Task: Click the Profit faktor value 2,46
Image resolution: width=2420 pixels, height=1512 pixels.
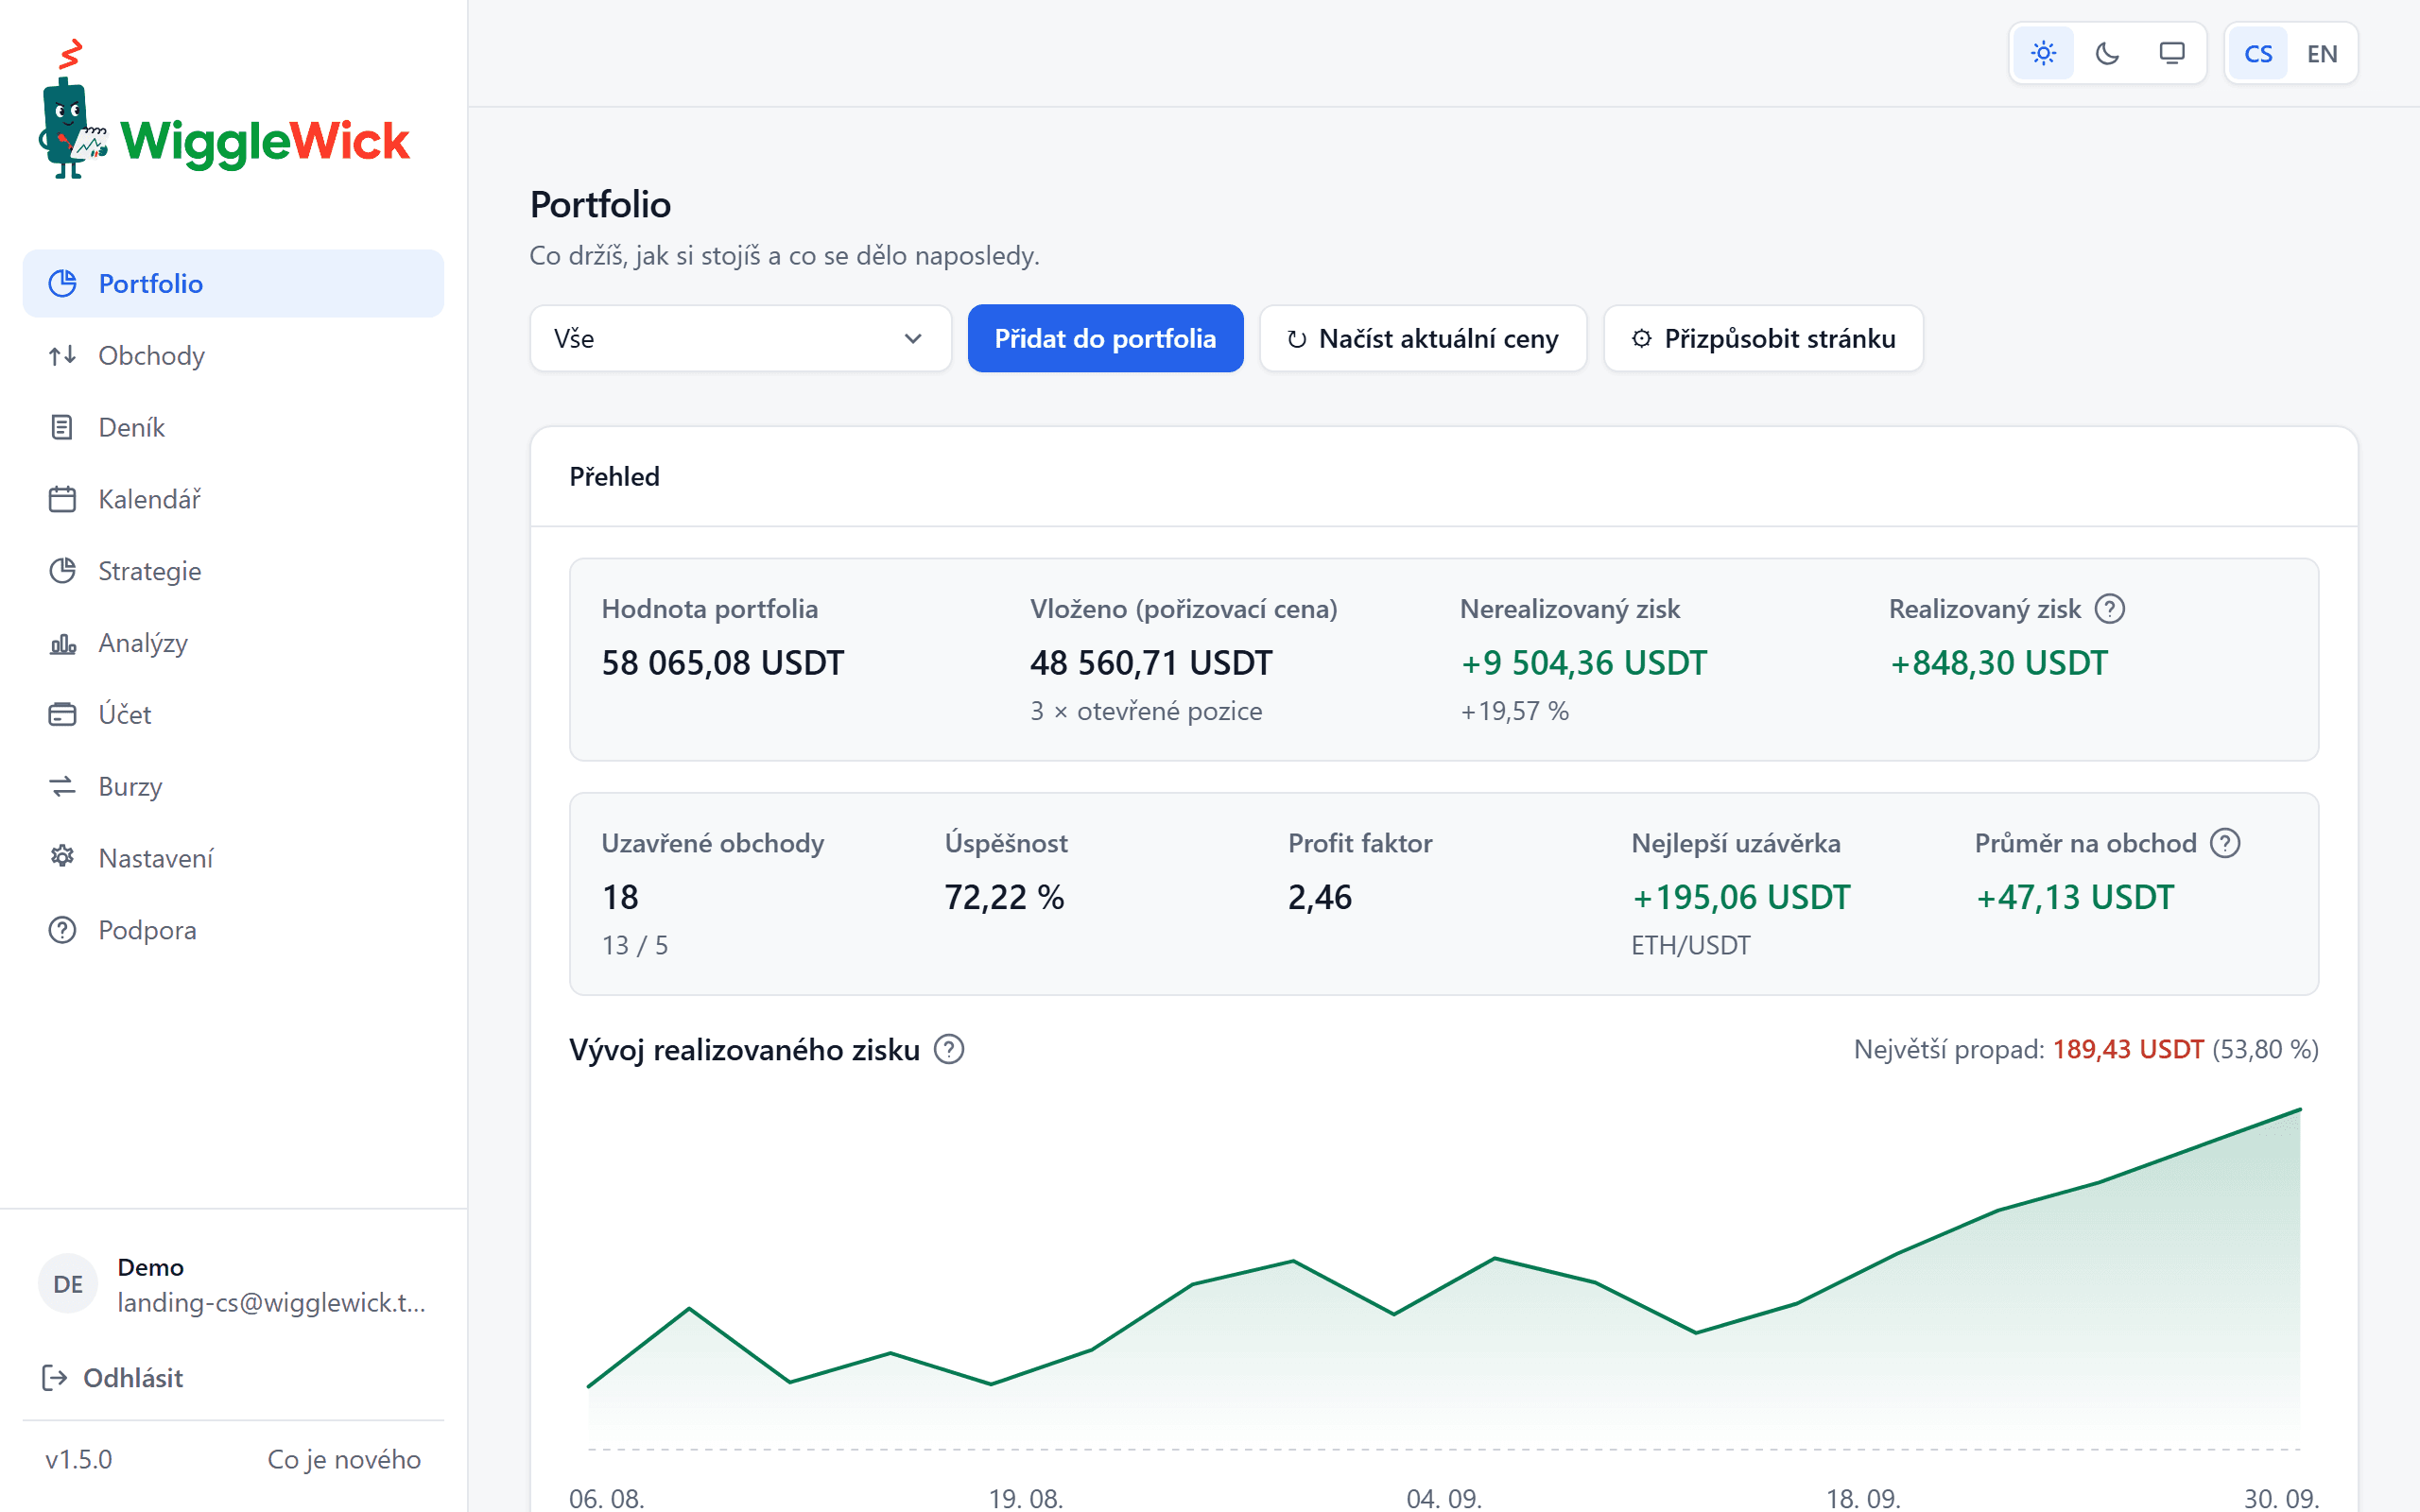Action: pyautogui.click(x=1319, y=897)
